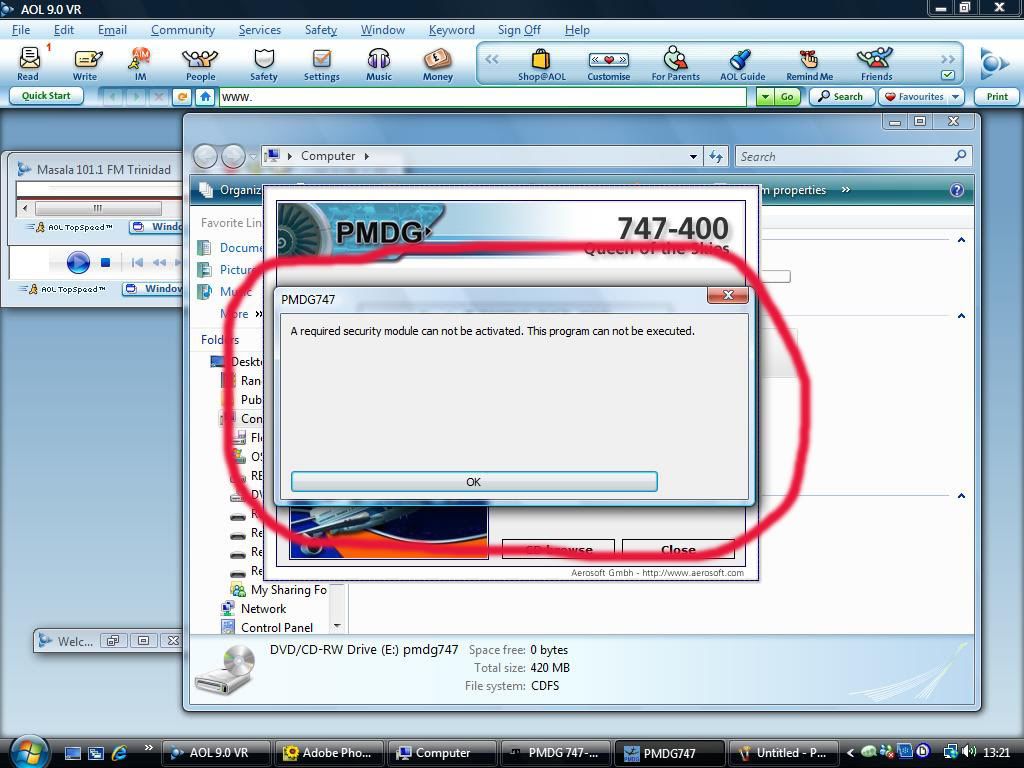Click Show Desktop quick launch icon
Viewport: 1024px width, 768px height.
tap(72, 753)
